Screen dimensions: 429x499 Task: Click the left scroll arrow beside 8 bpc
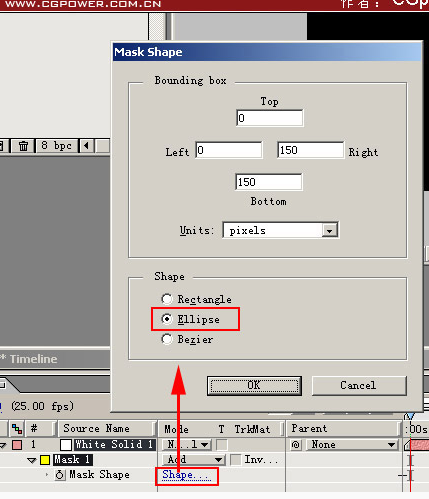87,146
